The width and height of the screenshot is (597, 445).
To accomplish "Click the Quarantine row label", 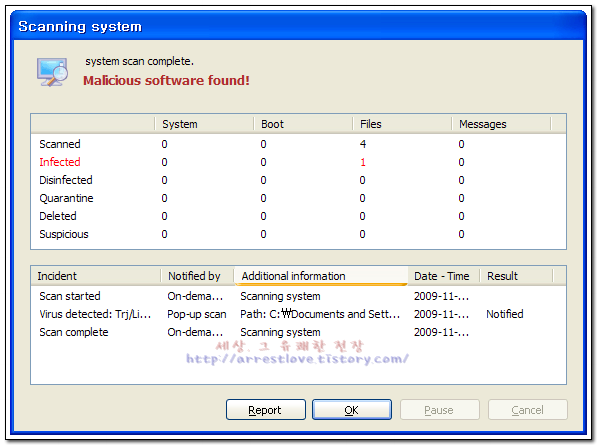I will [x=66, y=198].
